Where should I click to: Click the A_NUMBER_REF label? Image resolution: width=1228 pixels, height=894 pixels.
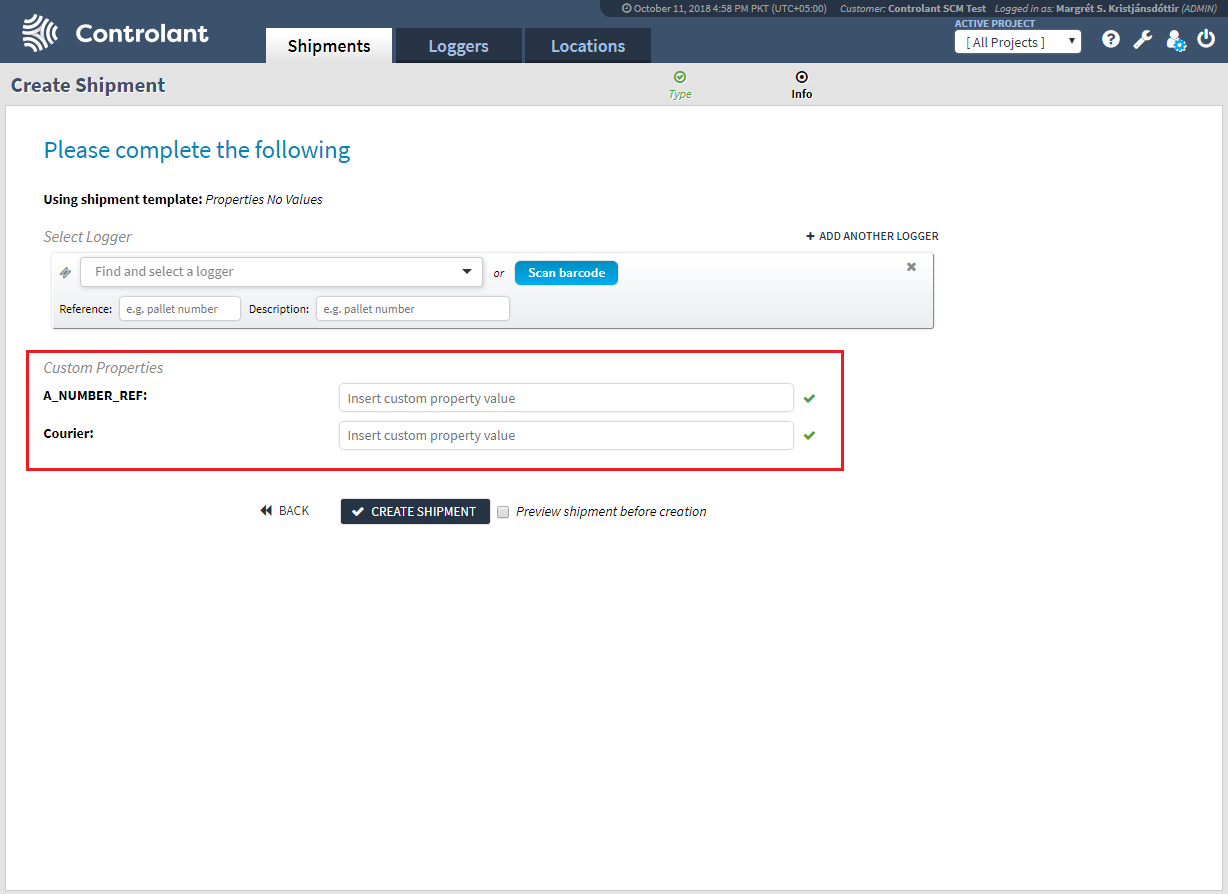coord(96,396)
